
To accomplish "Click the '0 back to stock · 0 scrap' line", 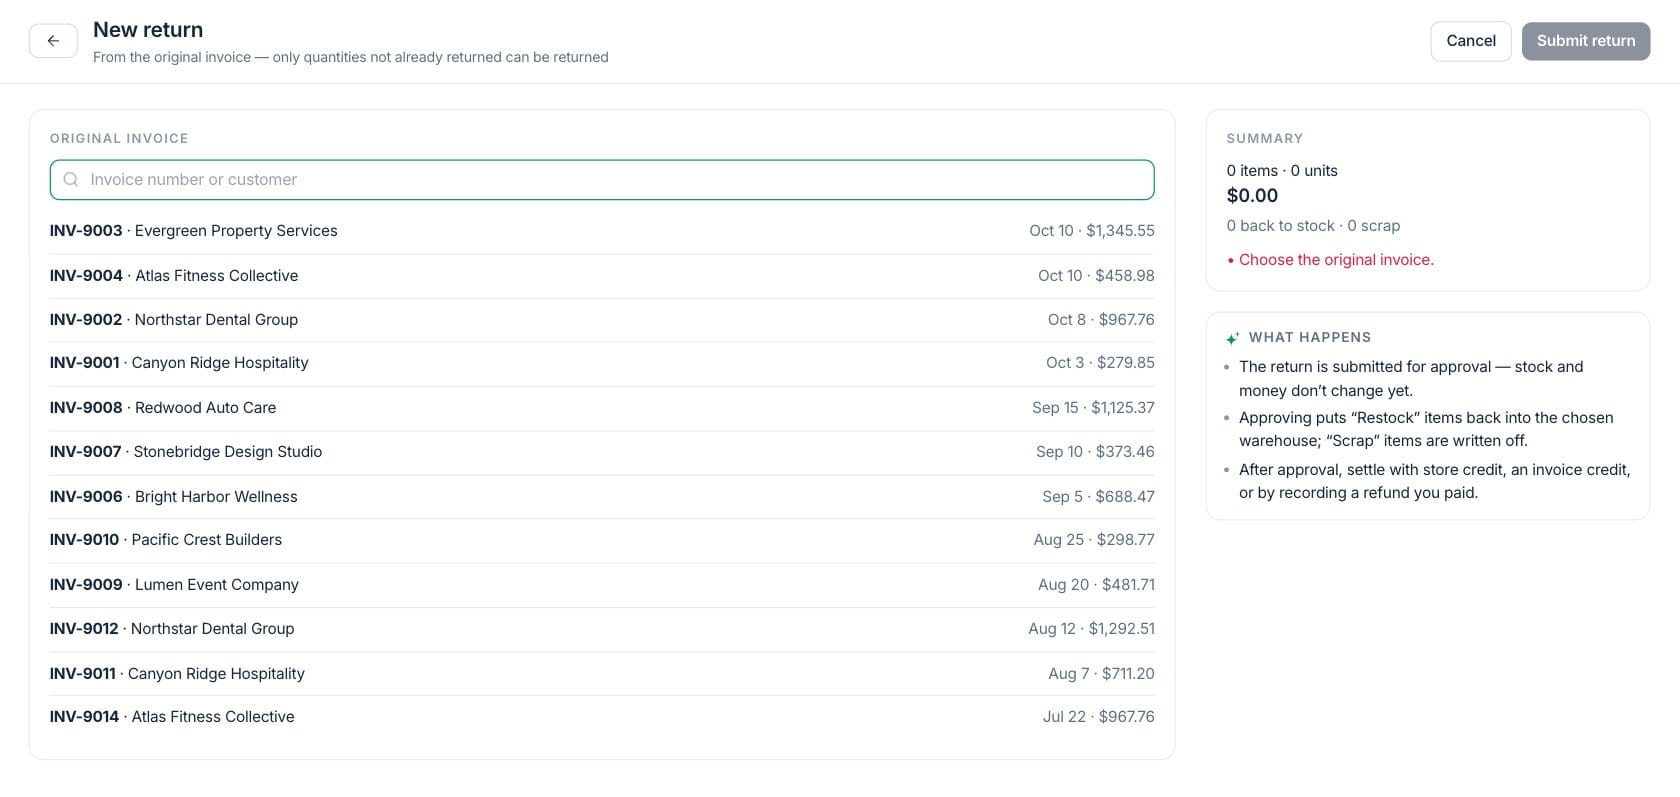I will (1313, 226).
